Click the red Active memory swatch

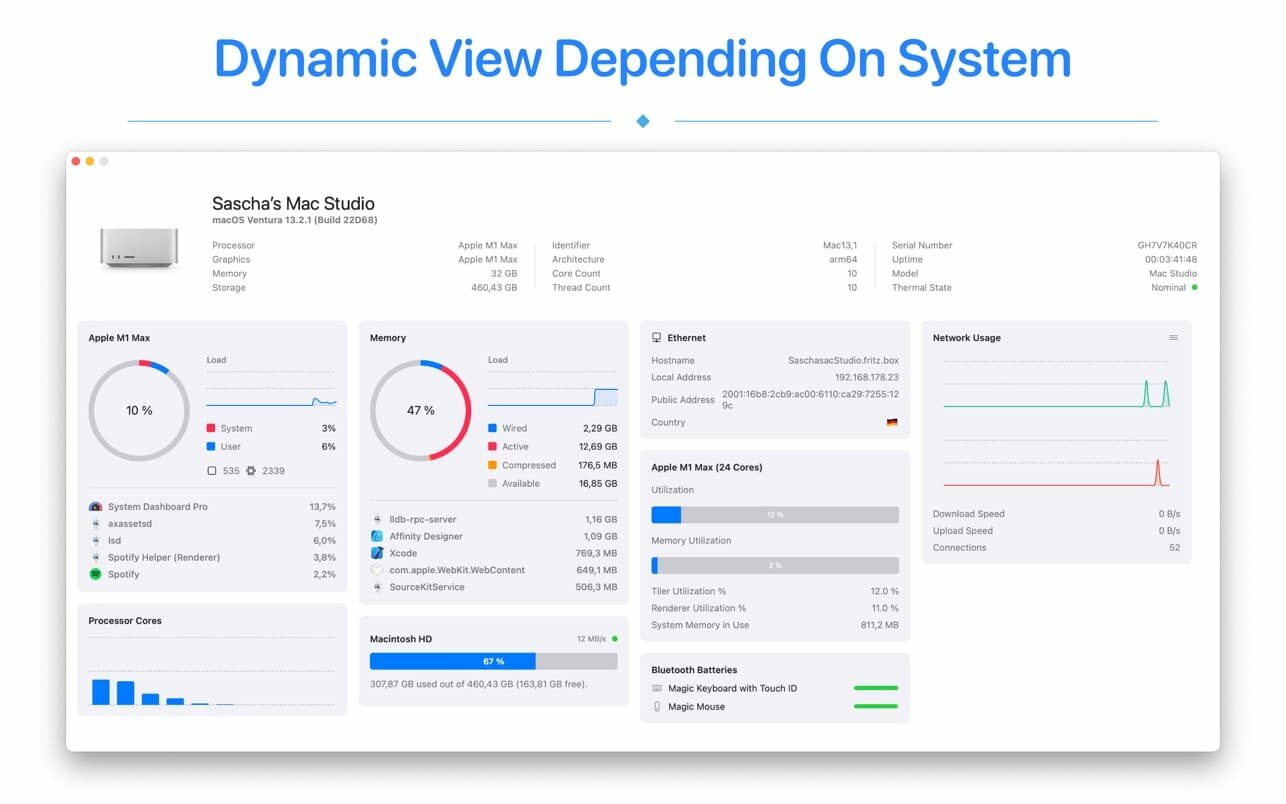[492, 447]
